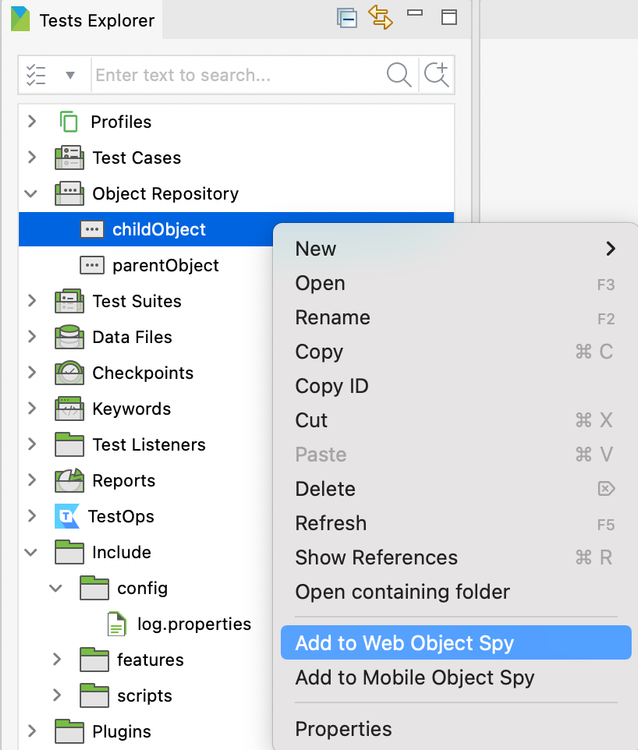Expand the Test Cases folder
The width and height of the screenshot is (638, 750).
point(32,158)
